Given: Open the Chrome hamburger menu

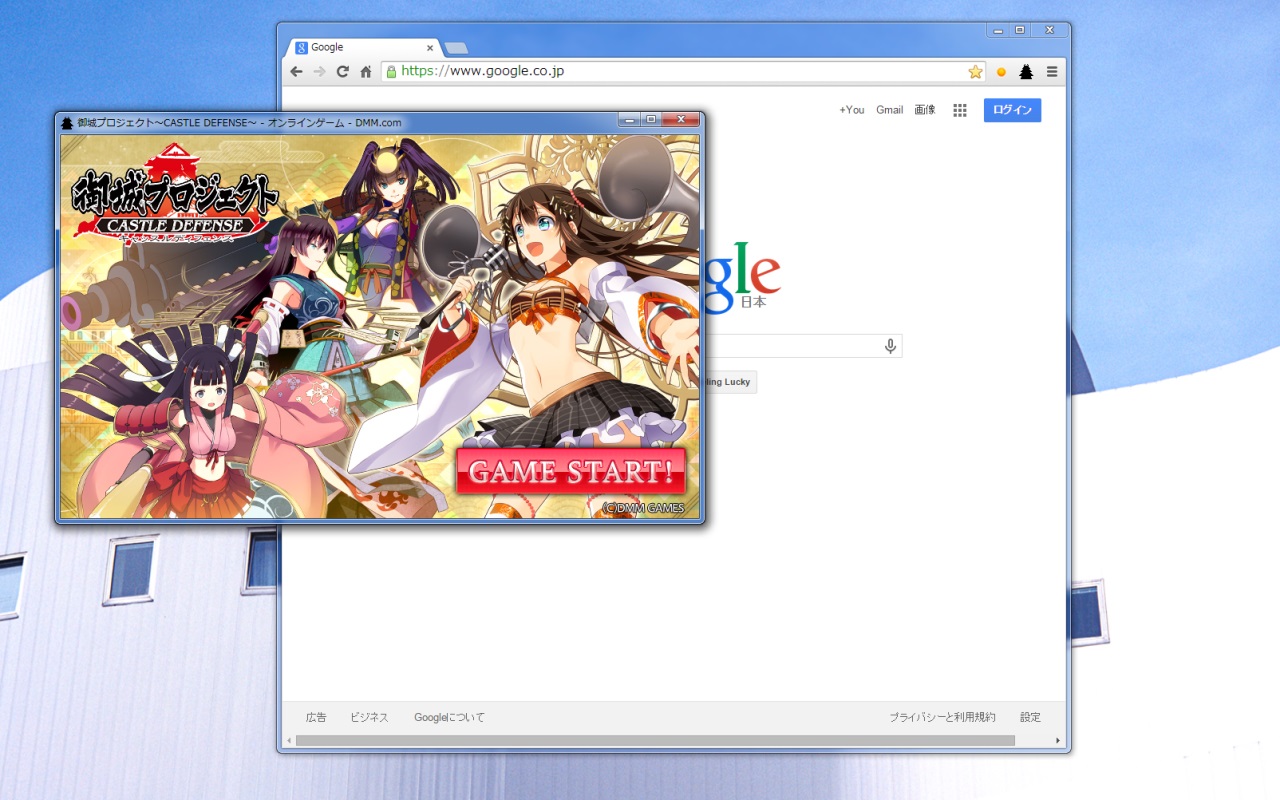Looking at the screenshot, I should pyautogui.click(x=1052, y=72).
